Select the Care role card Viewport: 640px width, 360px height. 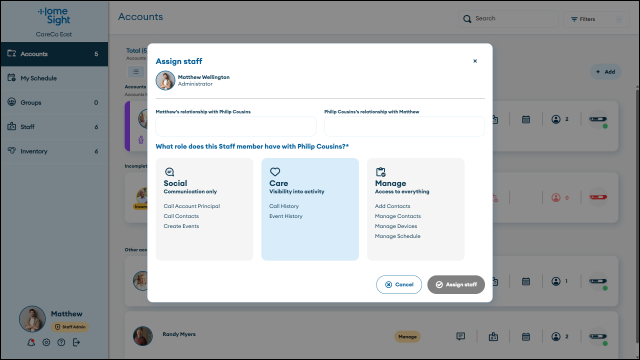(x=310, y=209)
